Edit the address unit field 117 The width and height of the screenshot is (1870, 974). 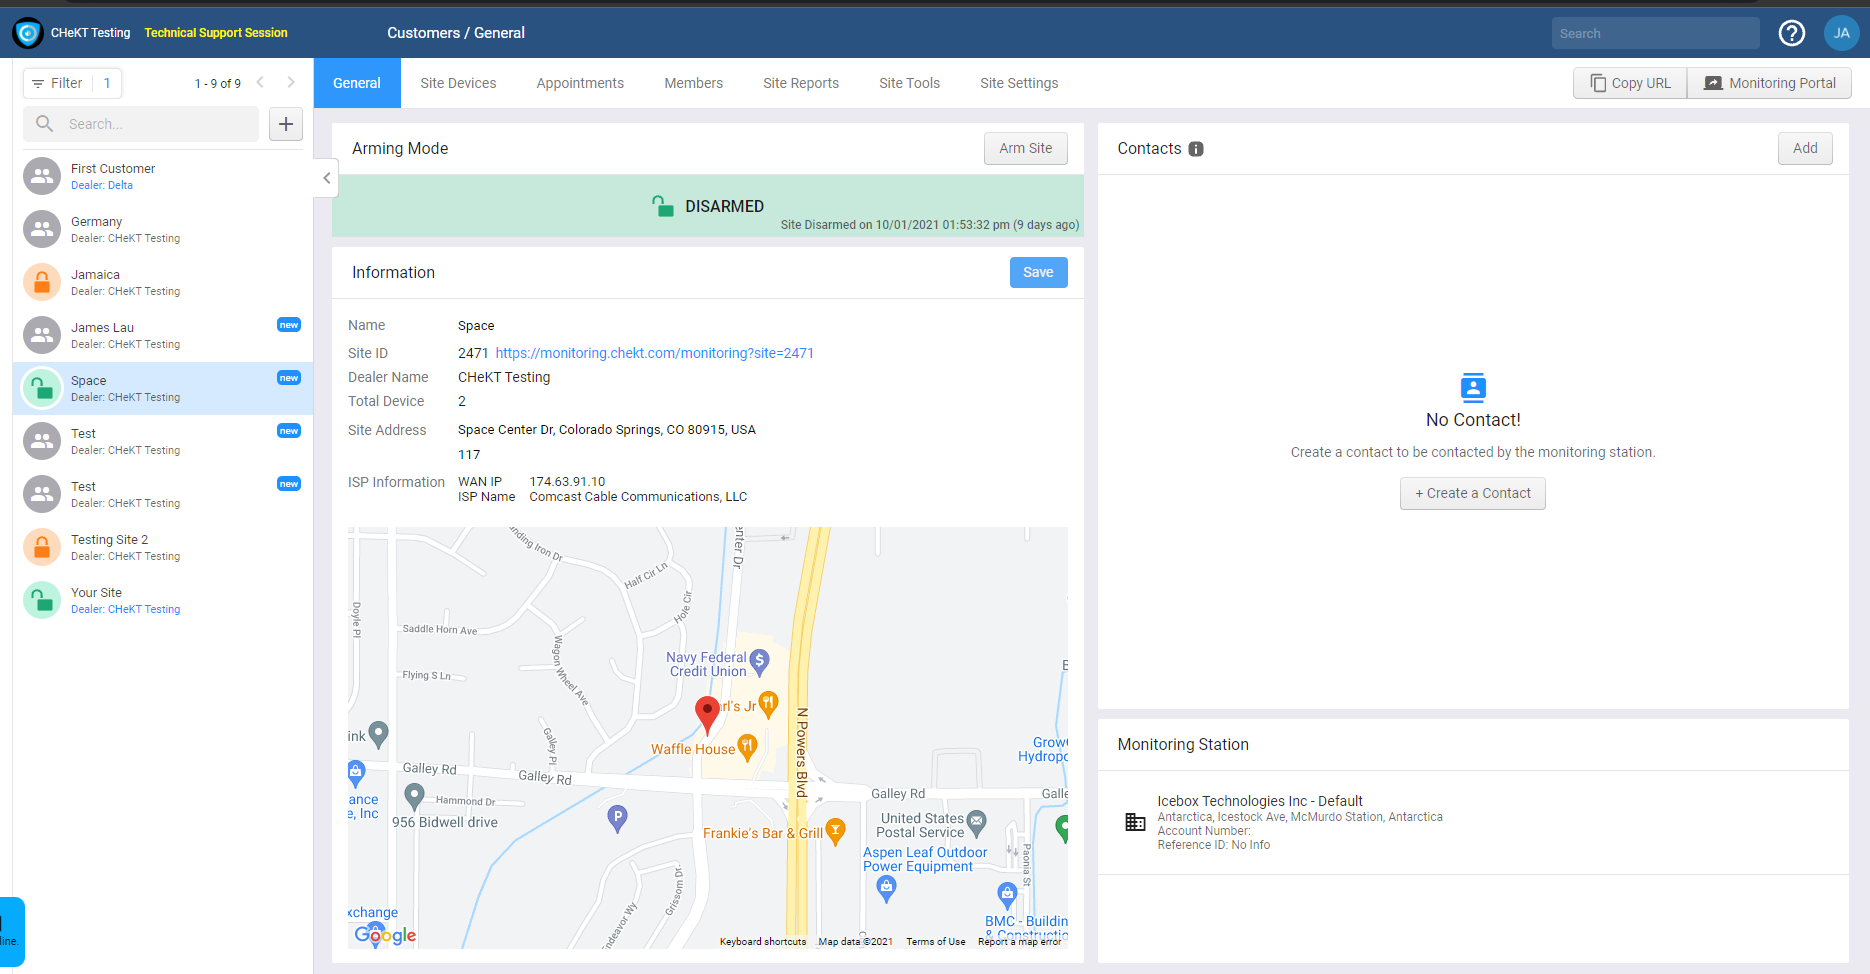(x=469, y=454)
